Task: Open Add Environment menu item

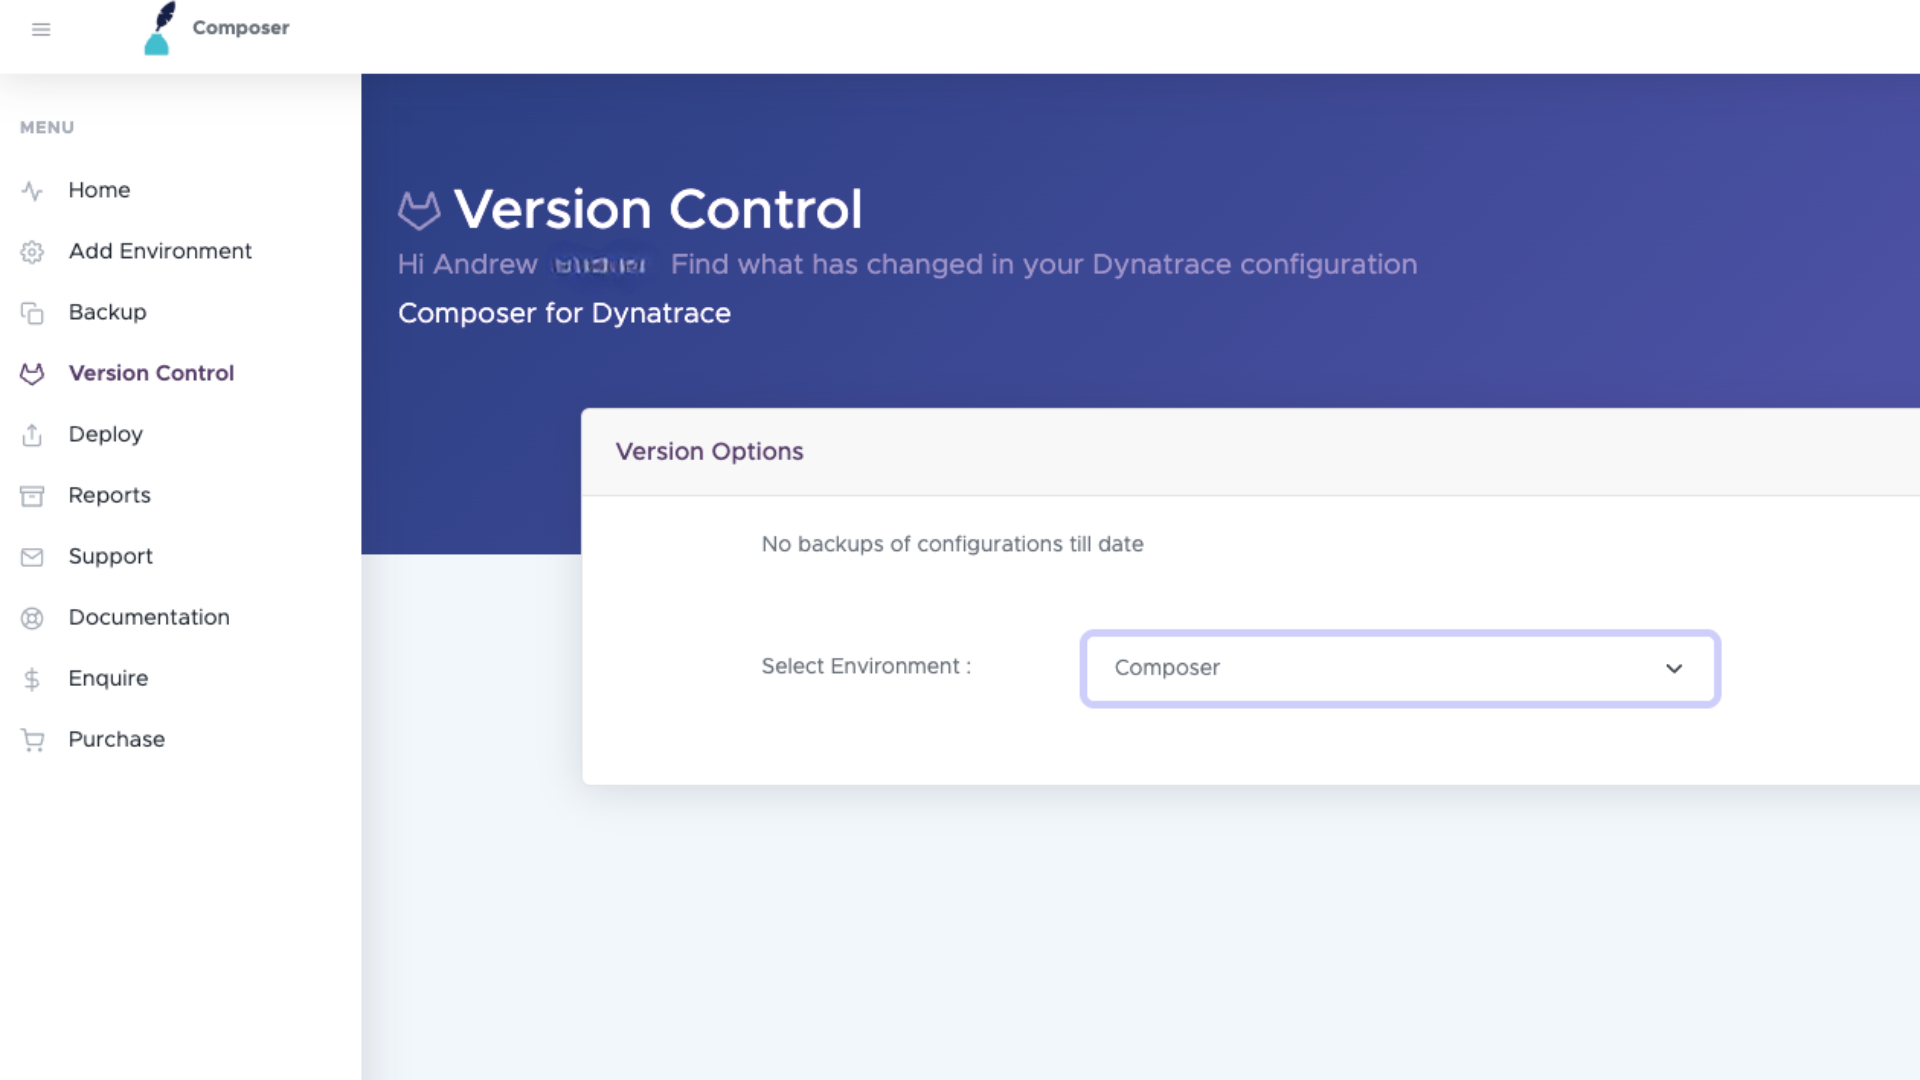Action: coord(160,251)
